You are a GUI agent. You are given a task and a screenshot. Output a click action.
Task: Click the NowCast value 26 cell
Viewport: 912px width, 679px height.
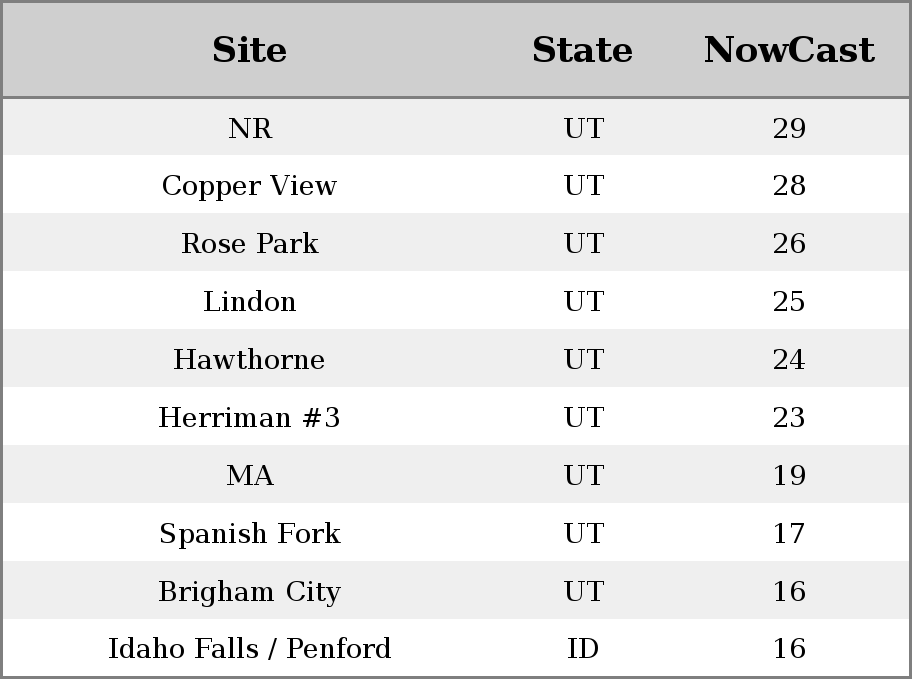coord(789,244)
